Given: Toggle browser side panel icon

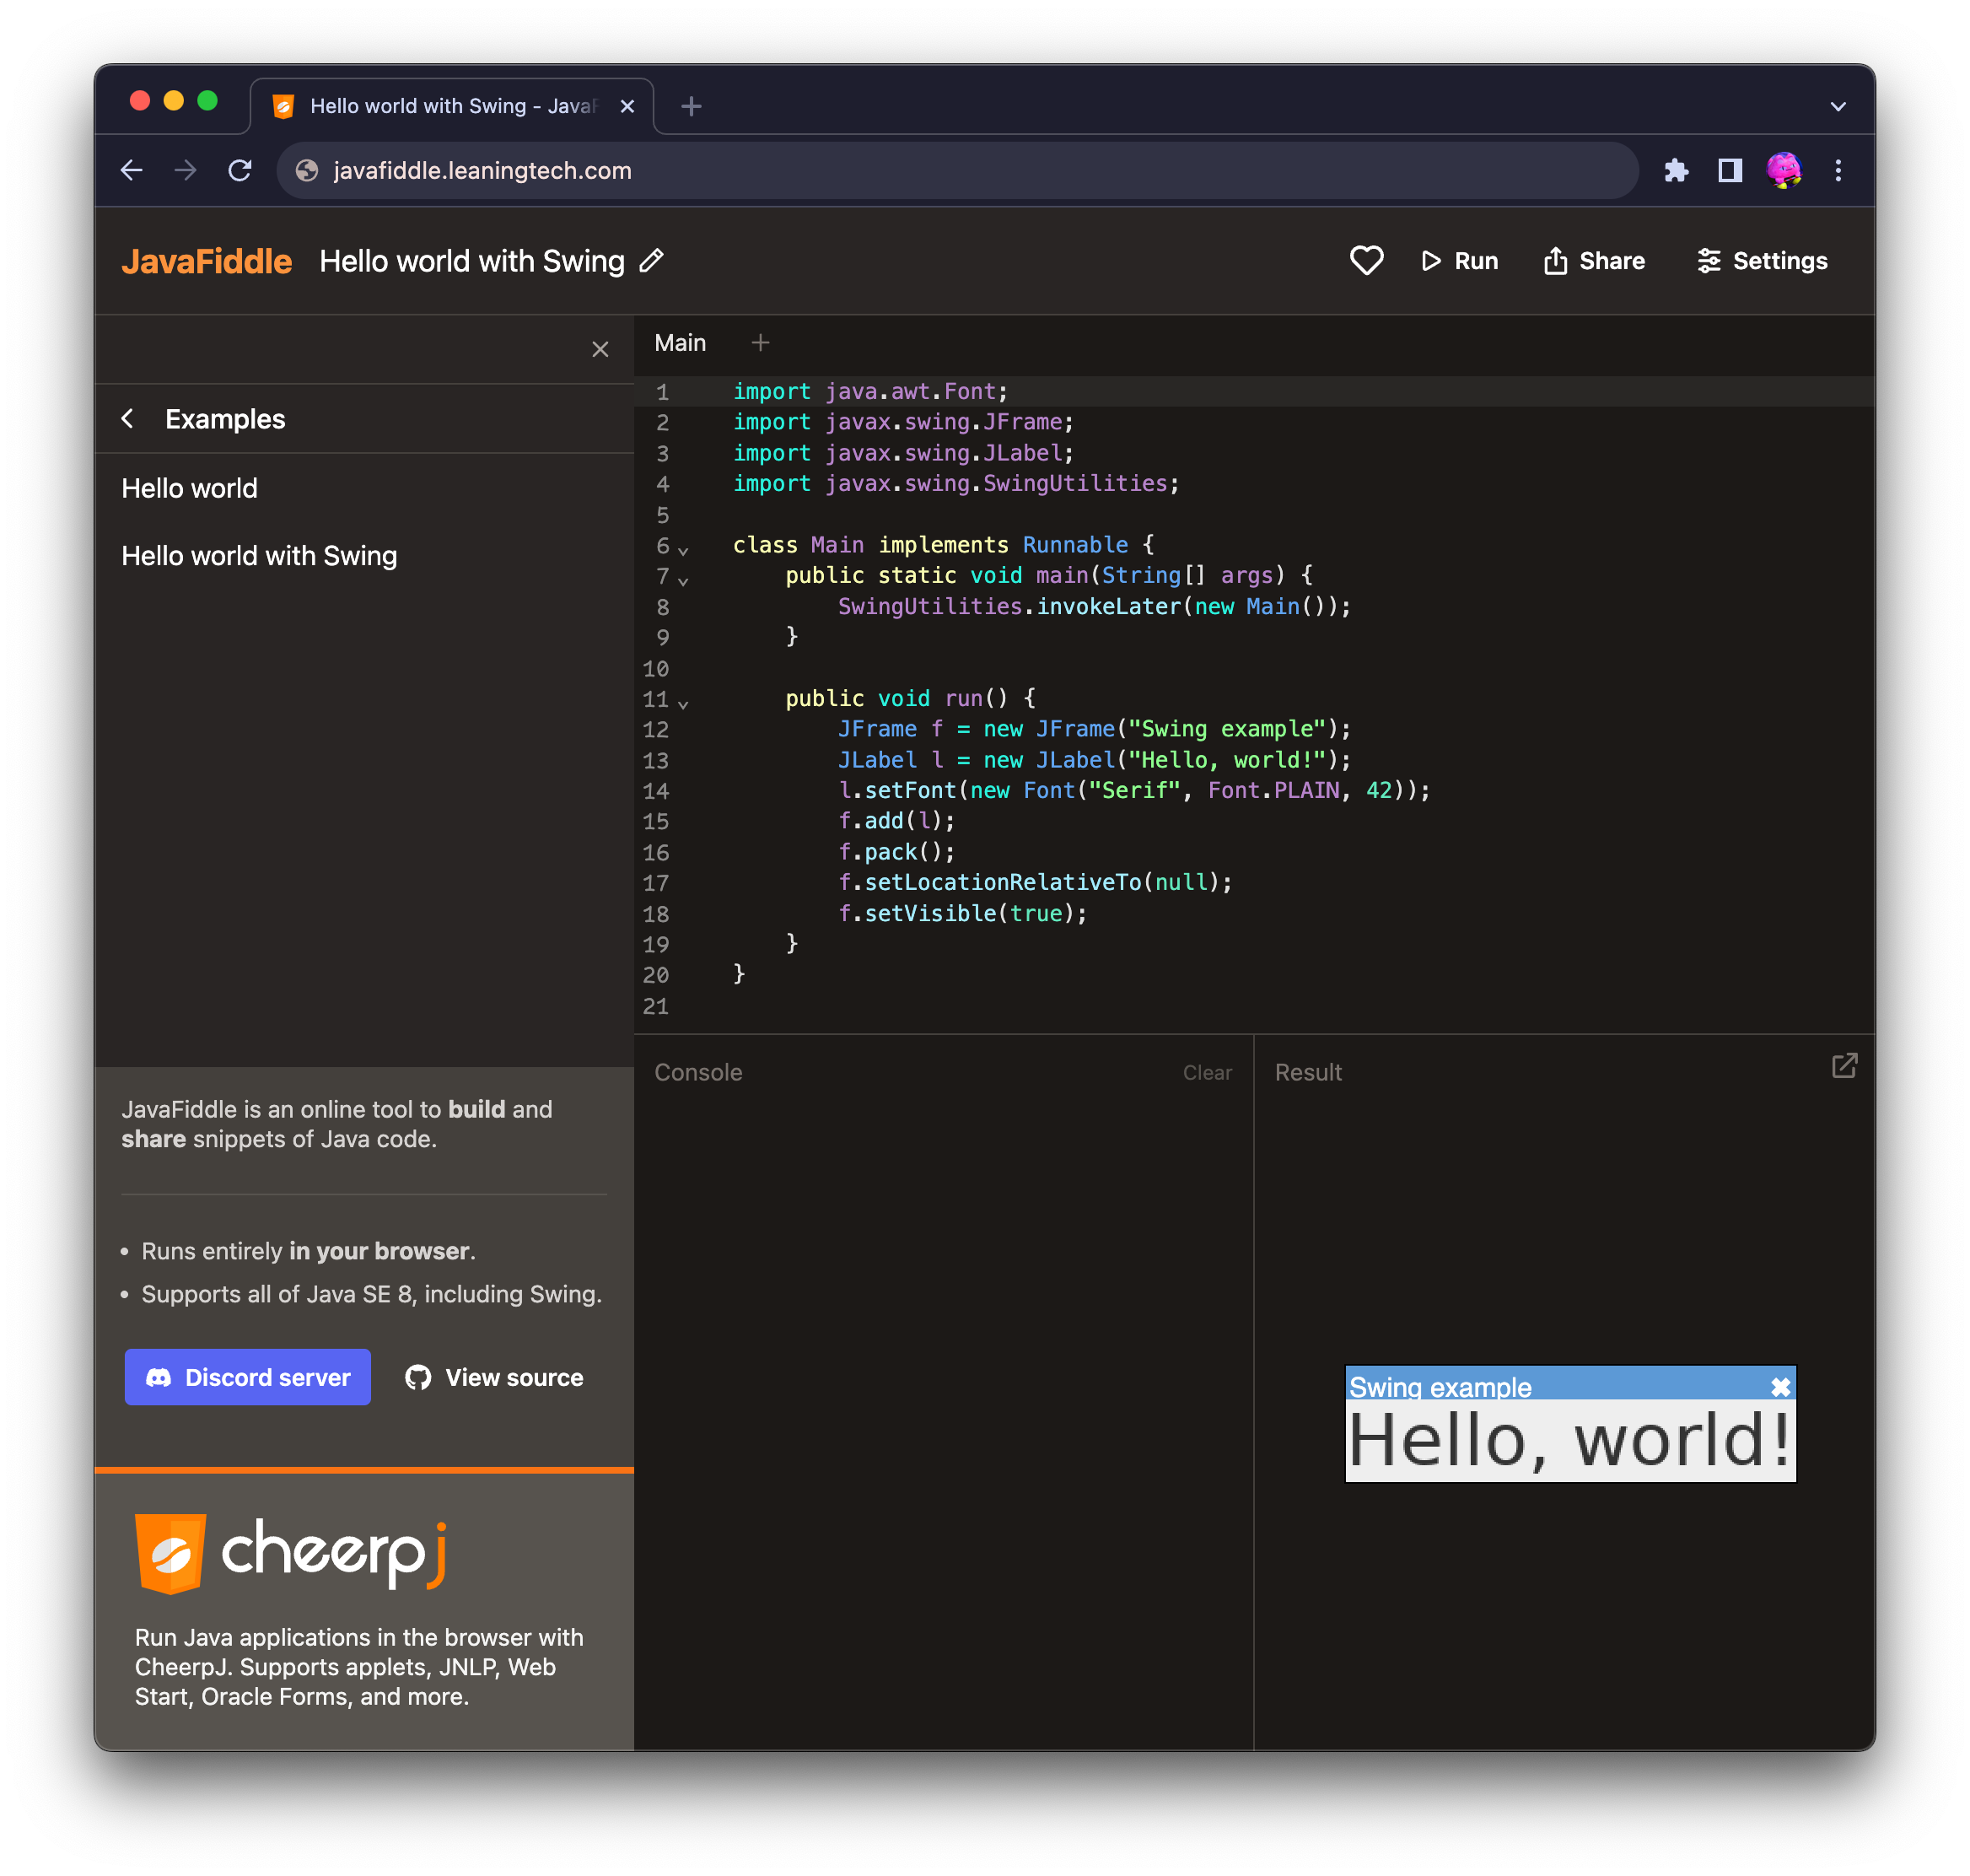Looking at the screenshot, I should tap(1730, 171).
